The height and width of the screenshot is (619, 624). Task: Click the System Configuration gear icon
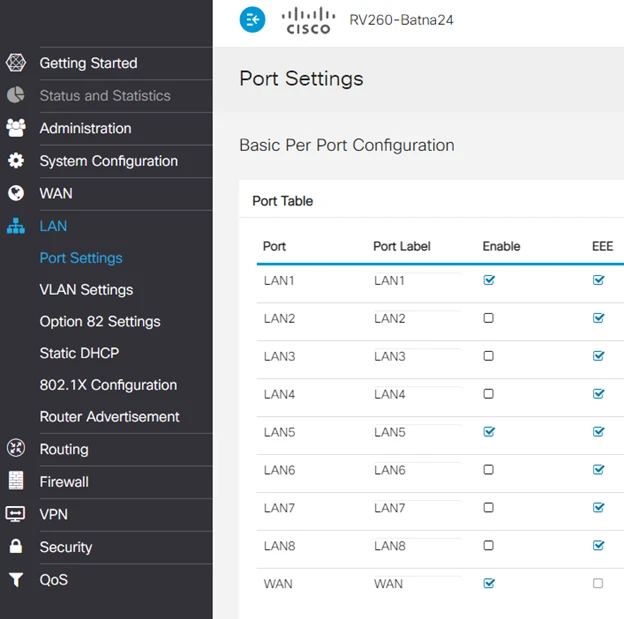point(16,161)
